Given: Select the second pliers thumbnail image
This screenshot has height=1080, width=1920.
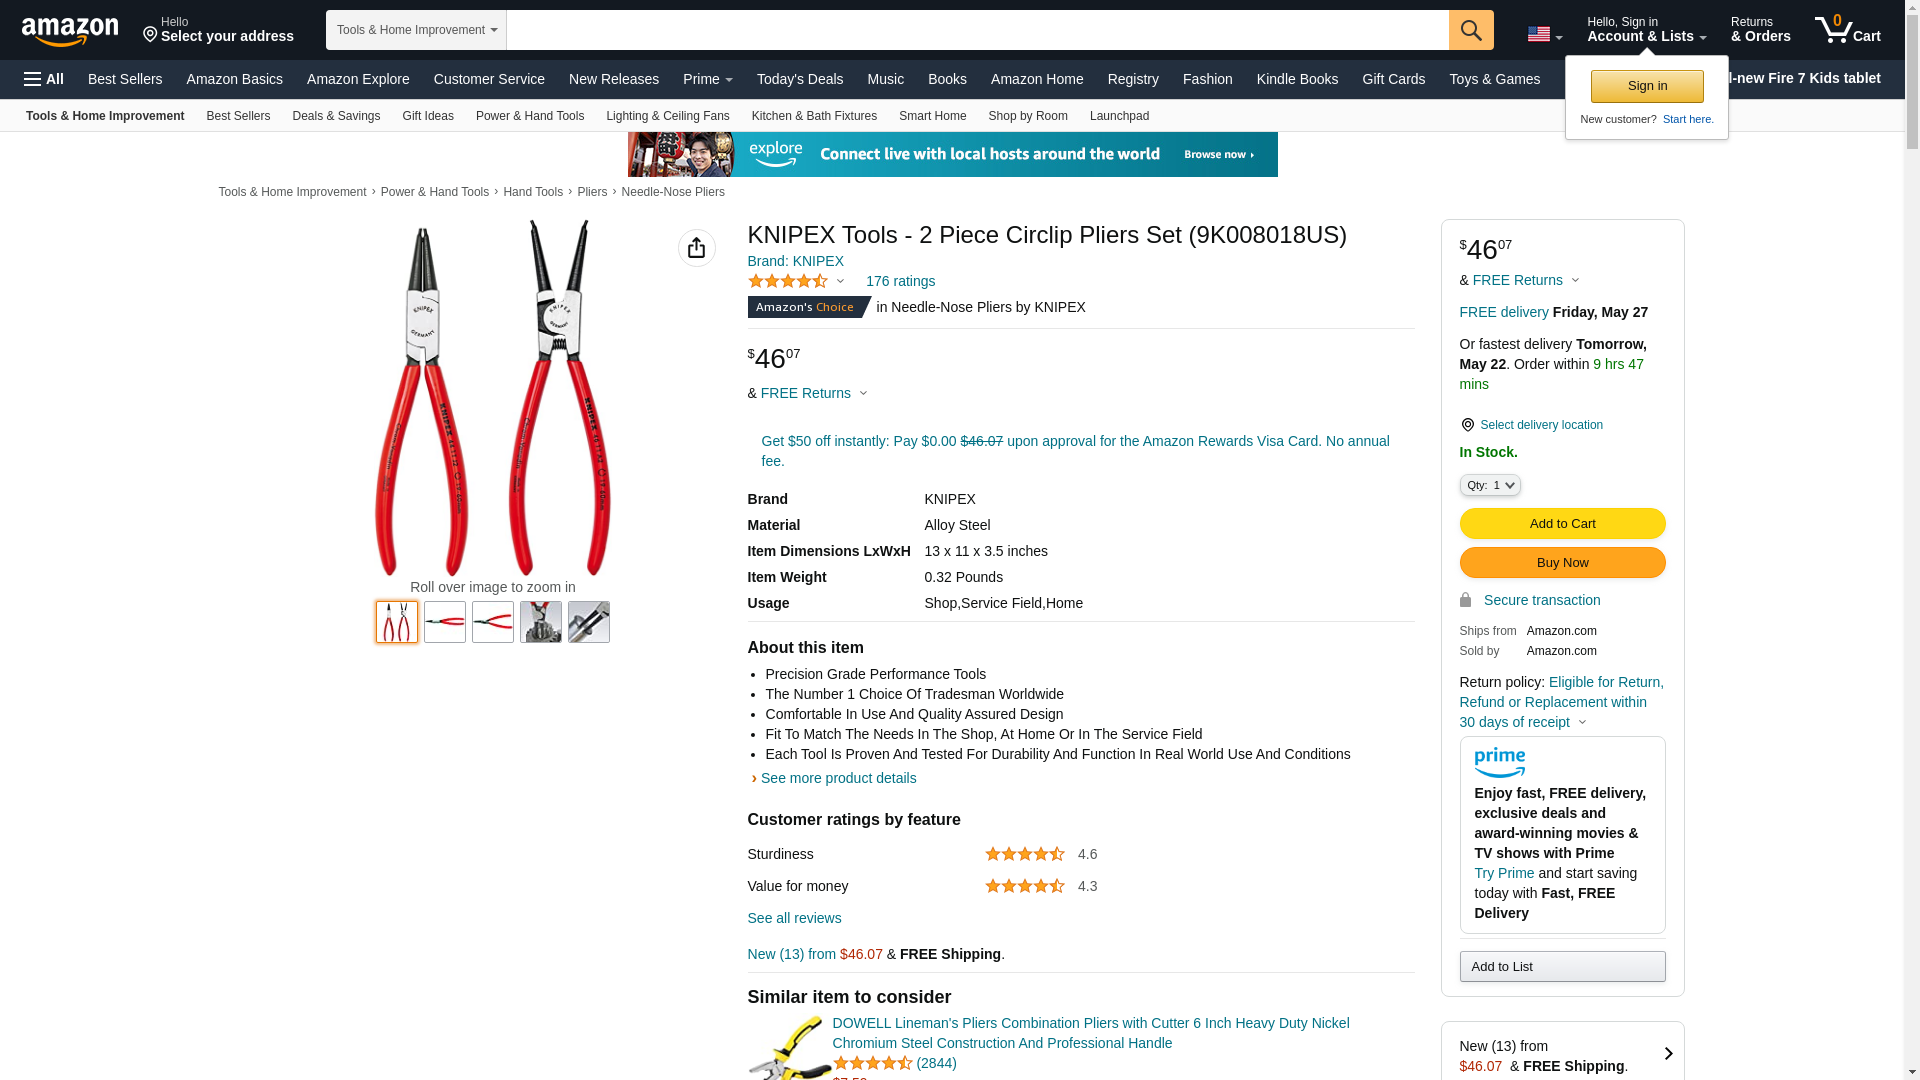Looking at the screenshot, I should (x=445, y=622).
